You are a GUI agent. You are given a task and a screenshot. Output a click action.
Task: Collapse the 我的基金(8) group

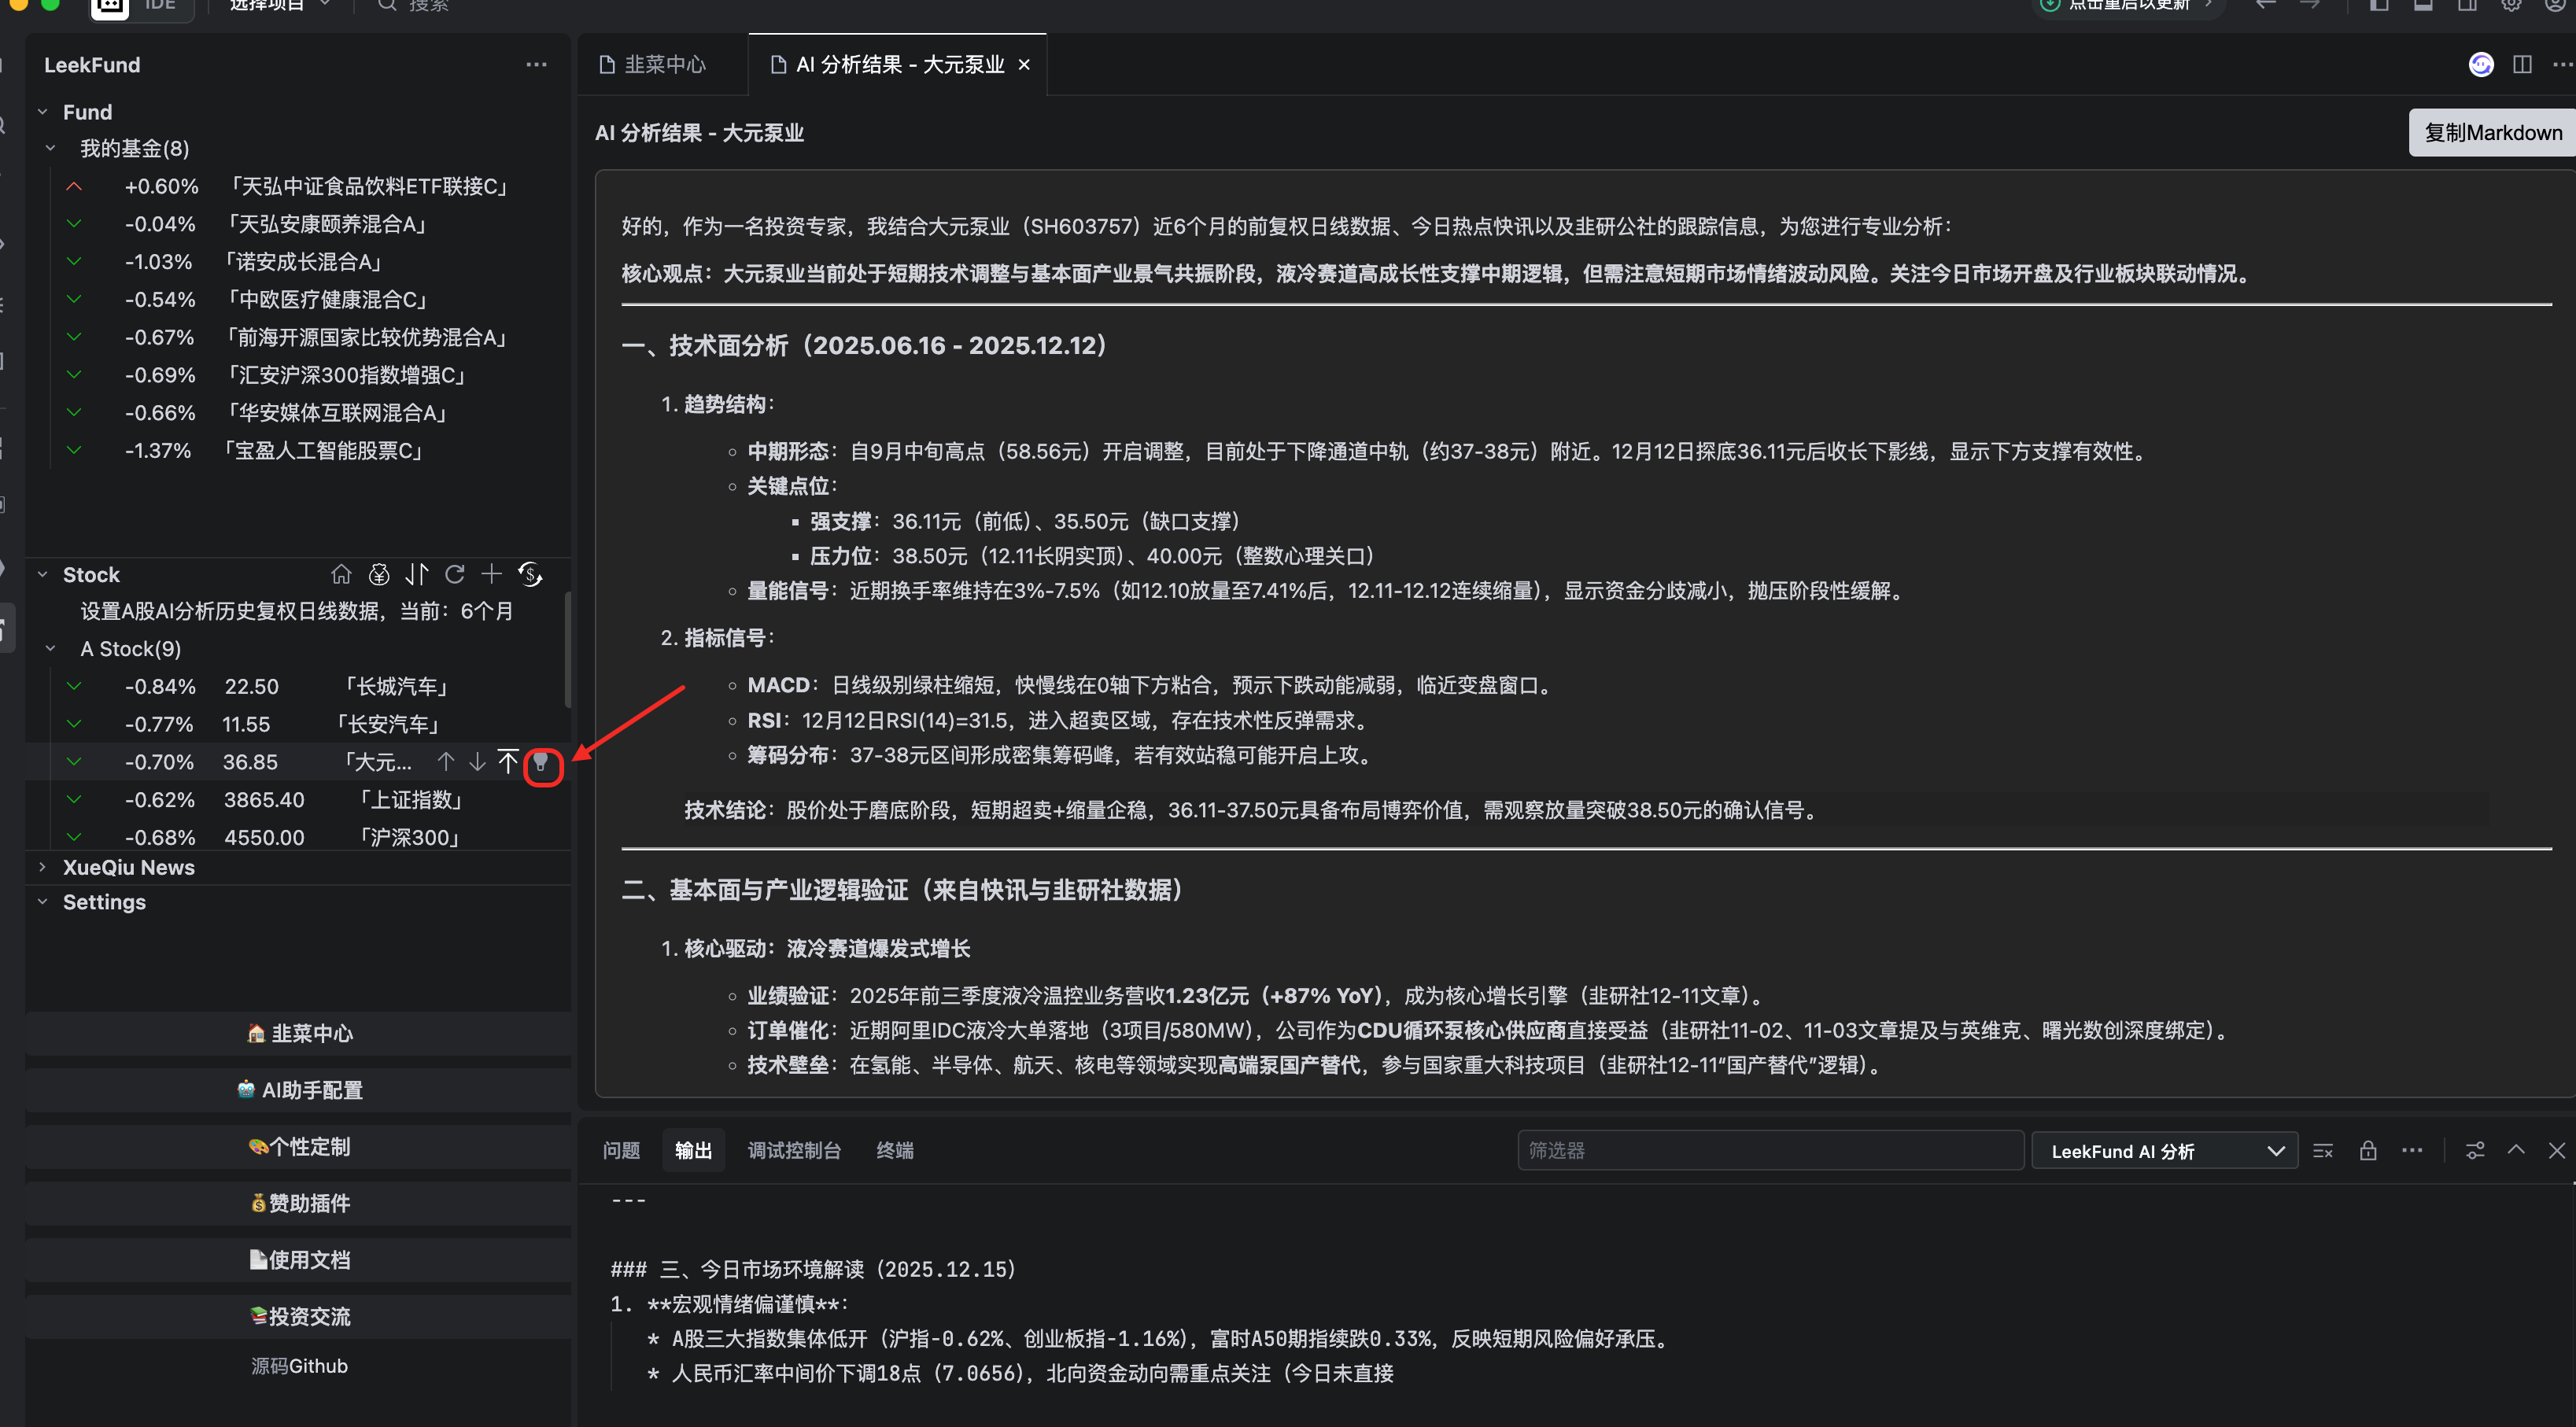coord(50,148)
